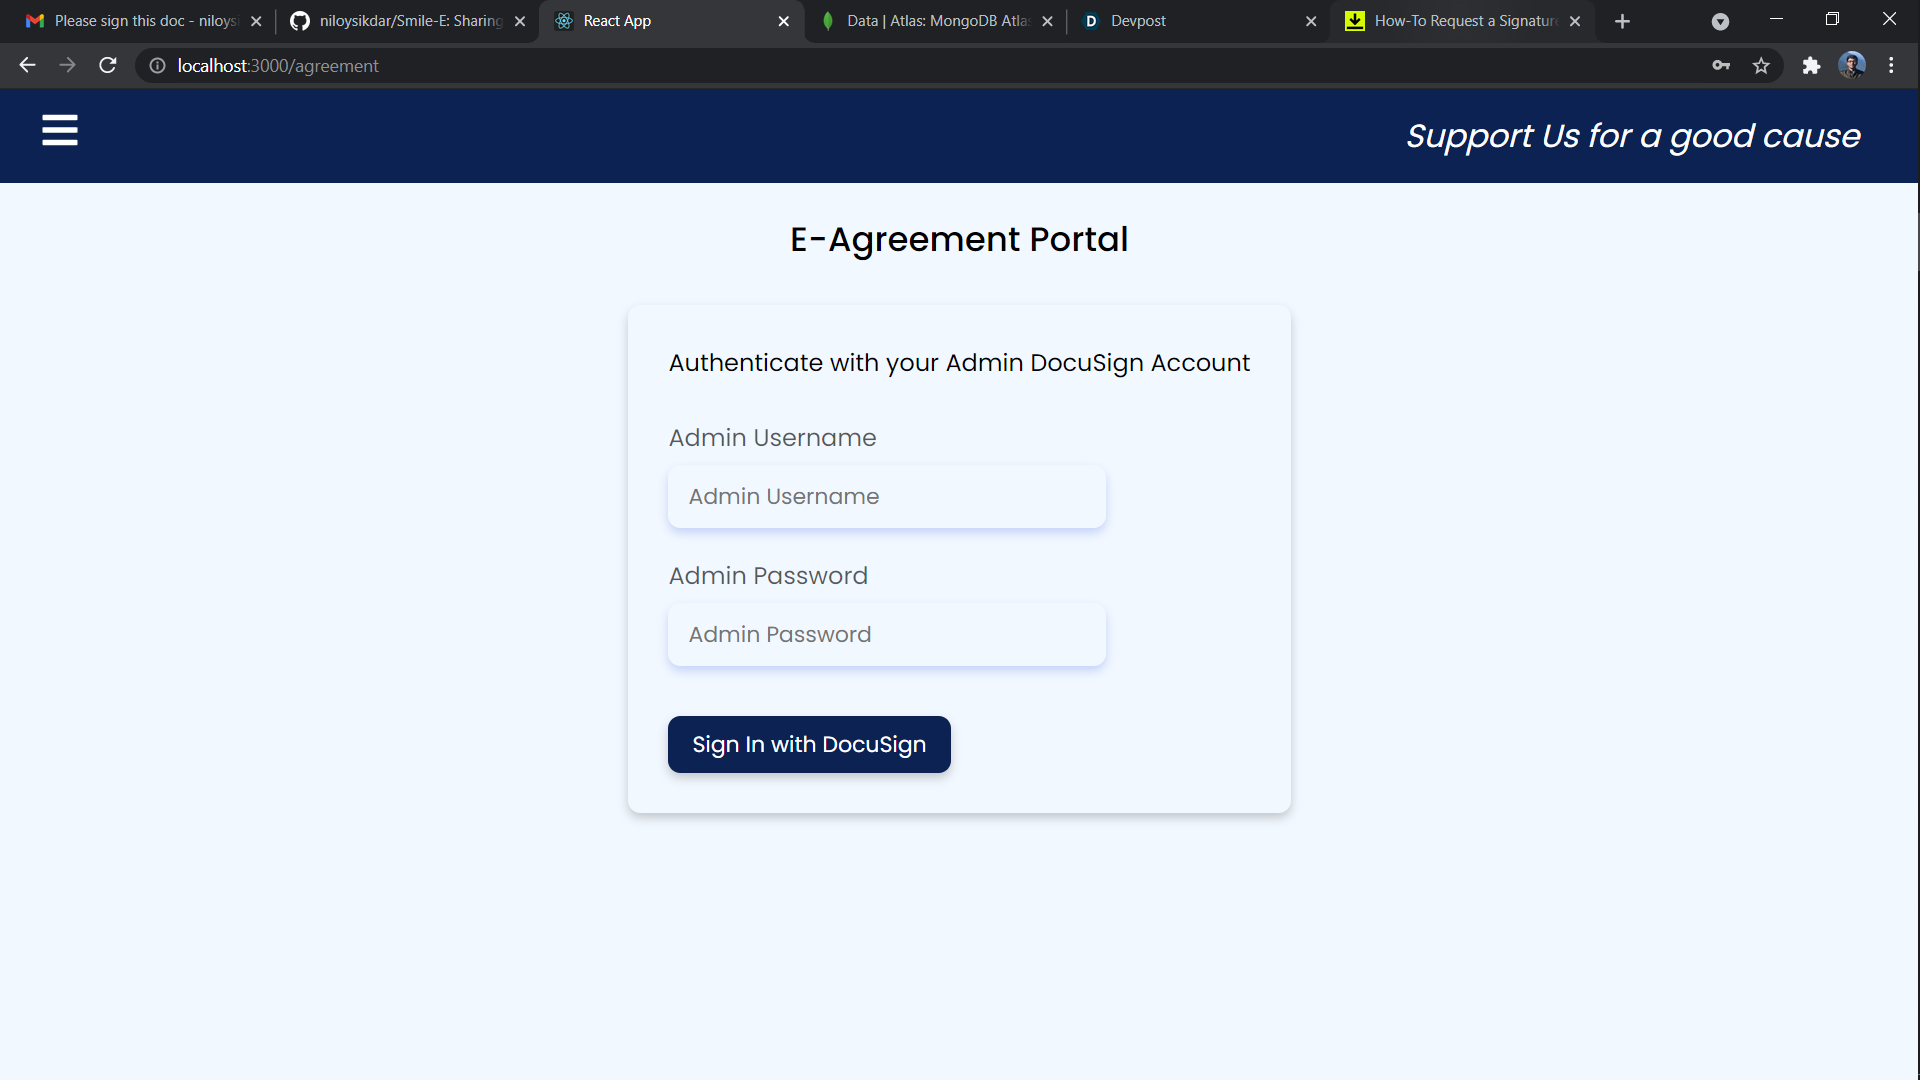Open Chrome three-dot menu
This screenshot has height=1080, width=1920.
point(1891,66)
